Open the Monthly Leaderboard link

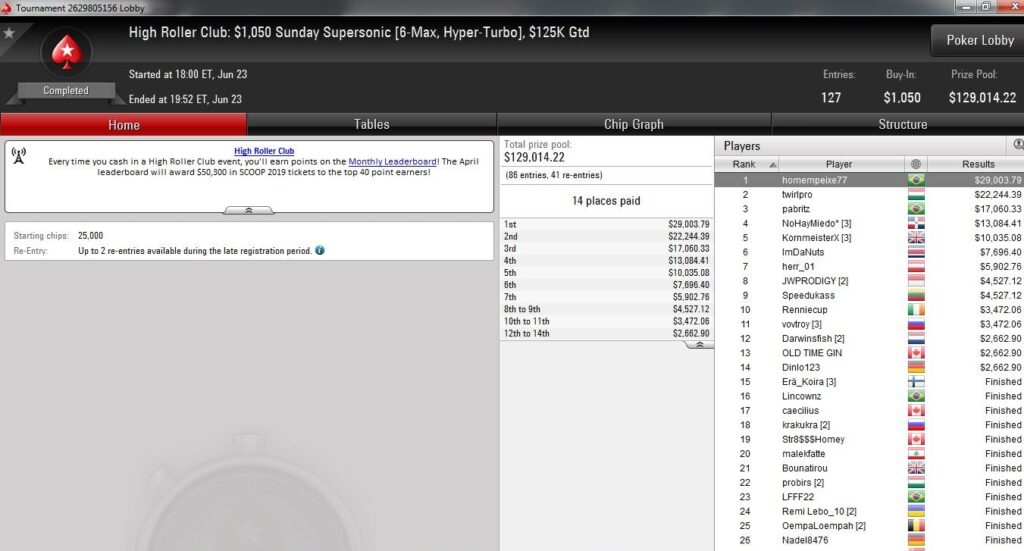[x=392, y=162]
